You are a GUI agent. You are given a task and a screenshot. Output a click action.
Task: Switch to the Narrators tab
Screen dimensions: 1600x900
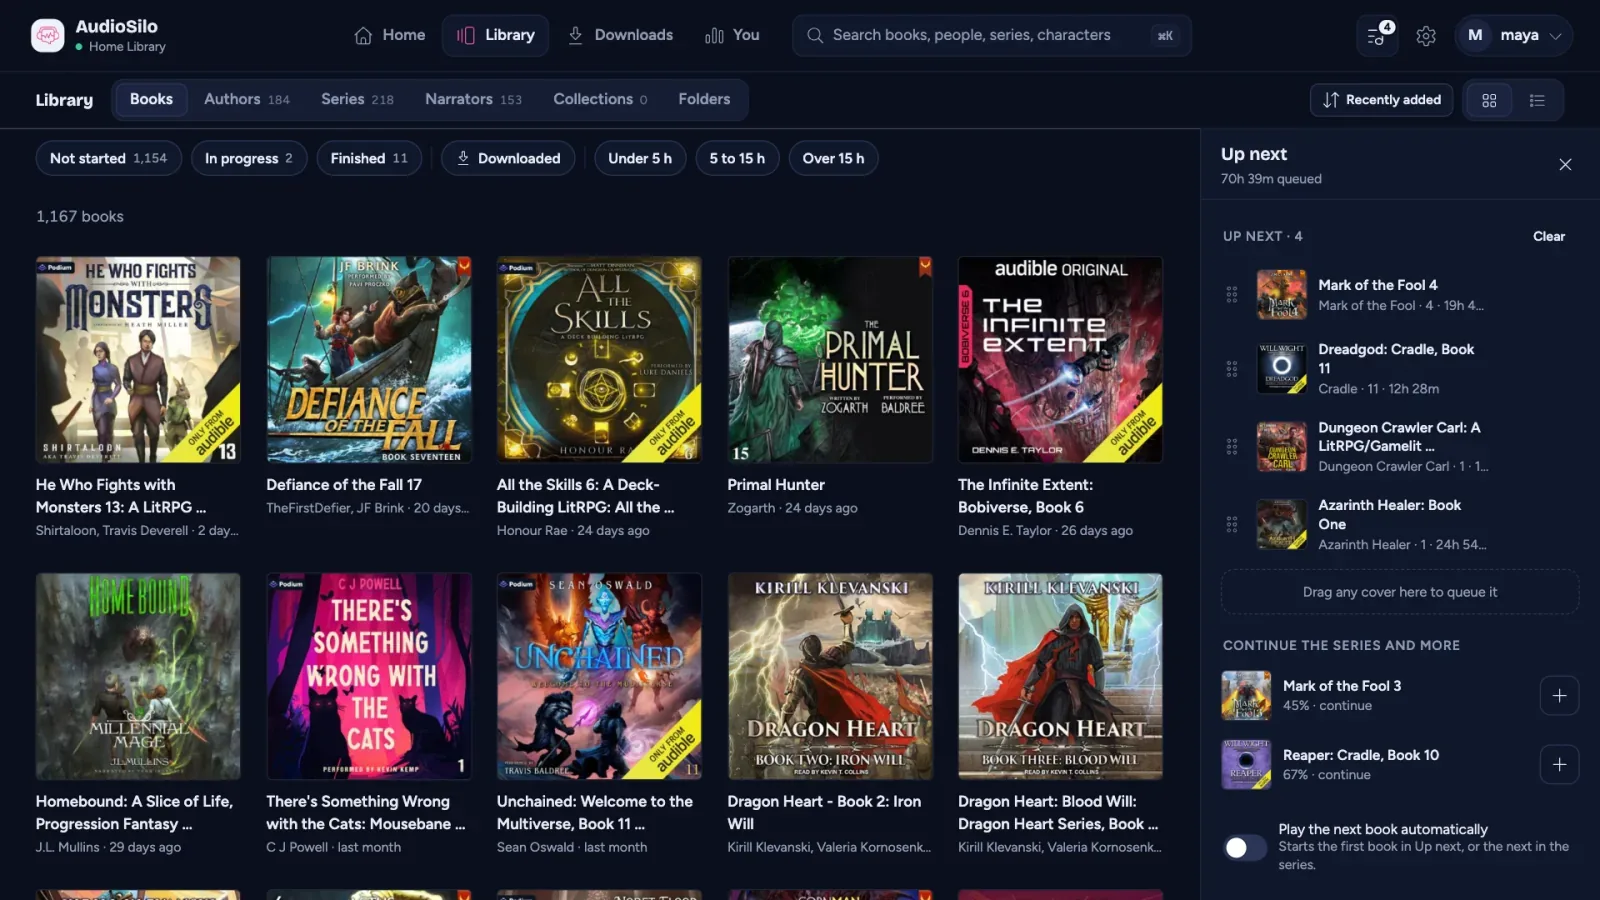pyautogui.click(x=473, y=99)
